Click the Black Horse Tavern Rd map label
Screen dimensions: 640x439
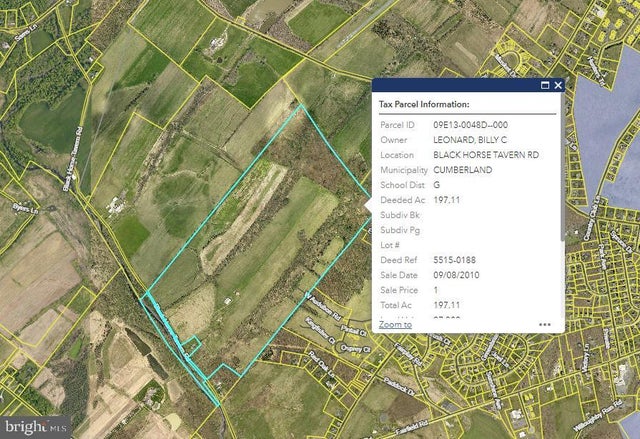pos(73,159)
